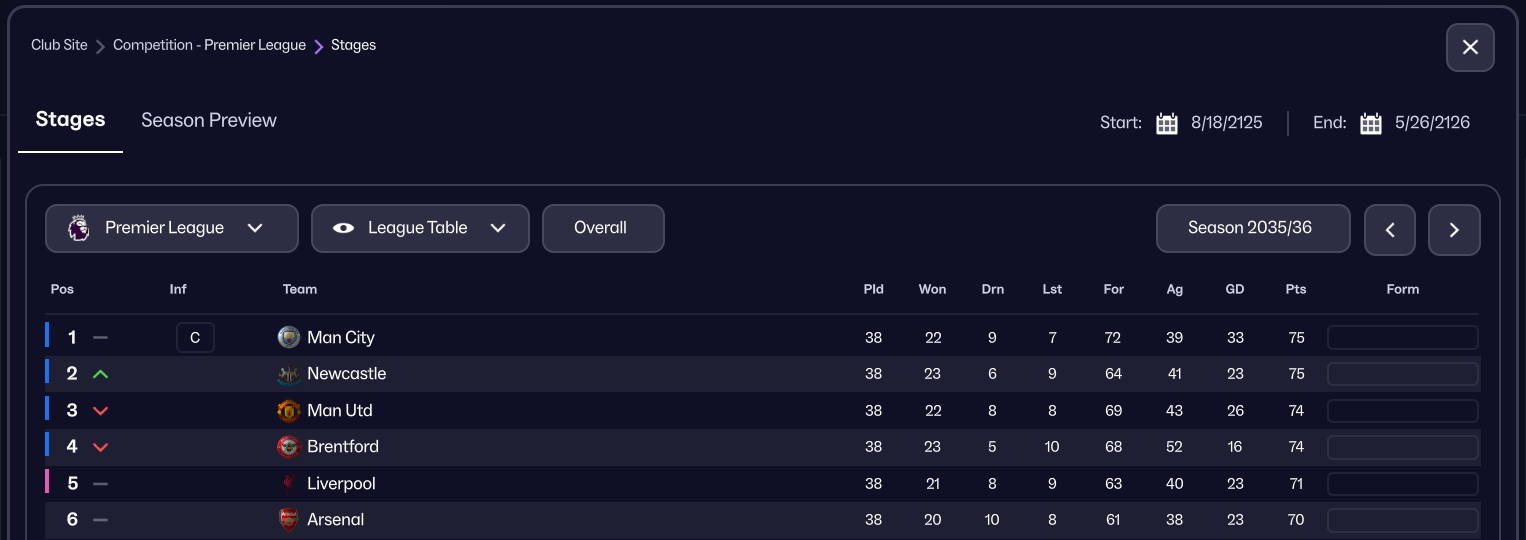Click the Brentford club crest
1526x540 pixels.
coord(289,447)
